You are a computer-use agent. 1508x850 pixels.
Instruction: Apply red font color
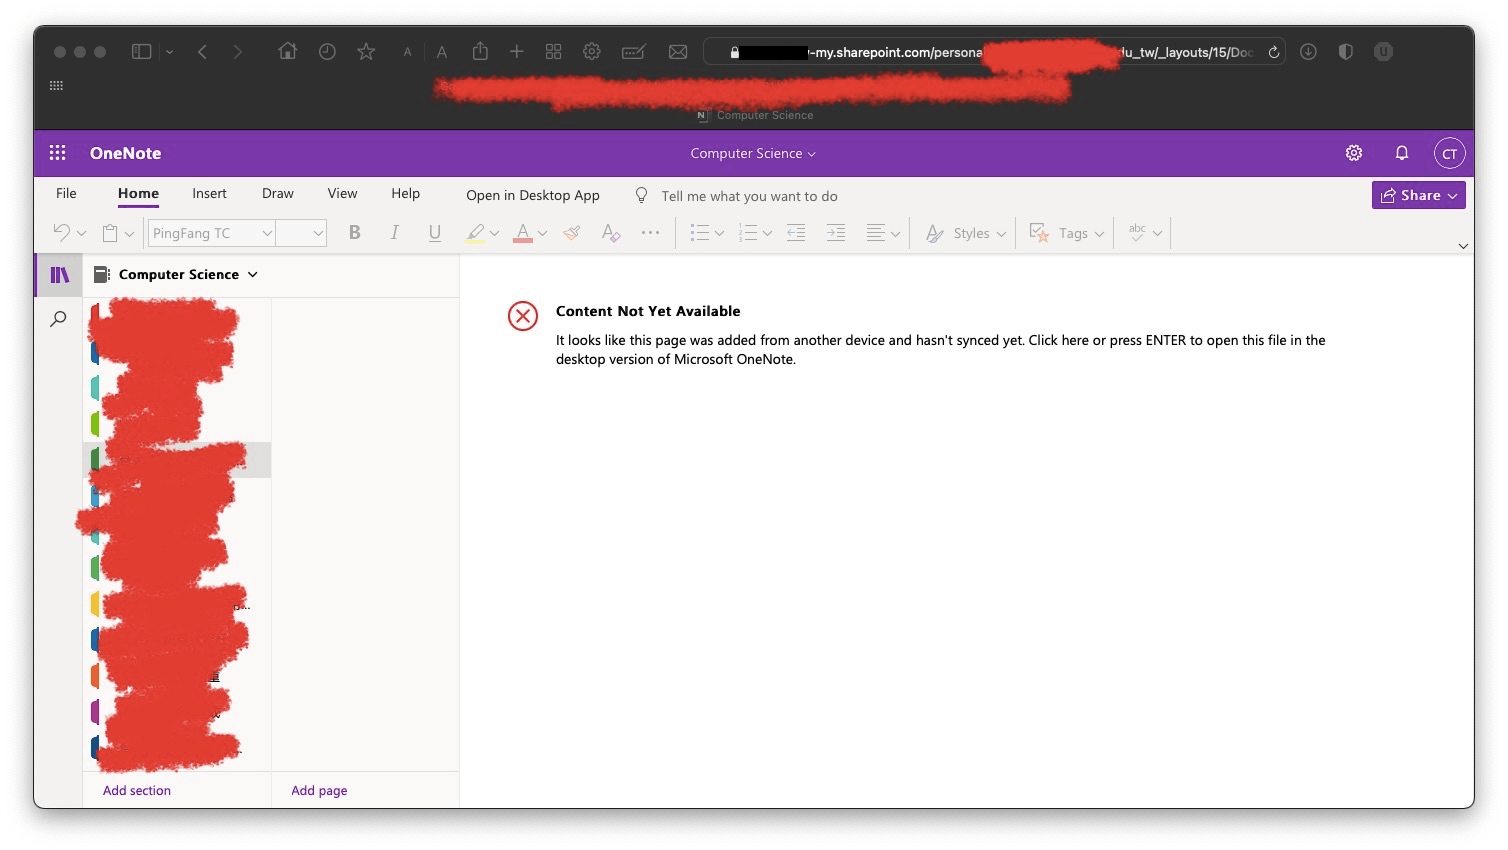tap(522, 233)
